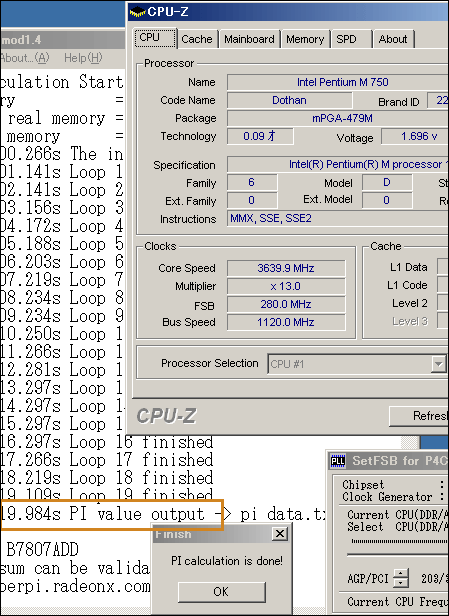The width and height of the screenshot is (449, 616).
Task: Switch to the About tab in CPU-Z
Action: click(x=393, y=39)
